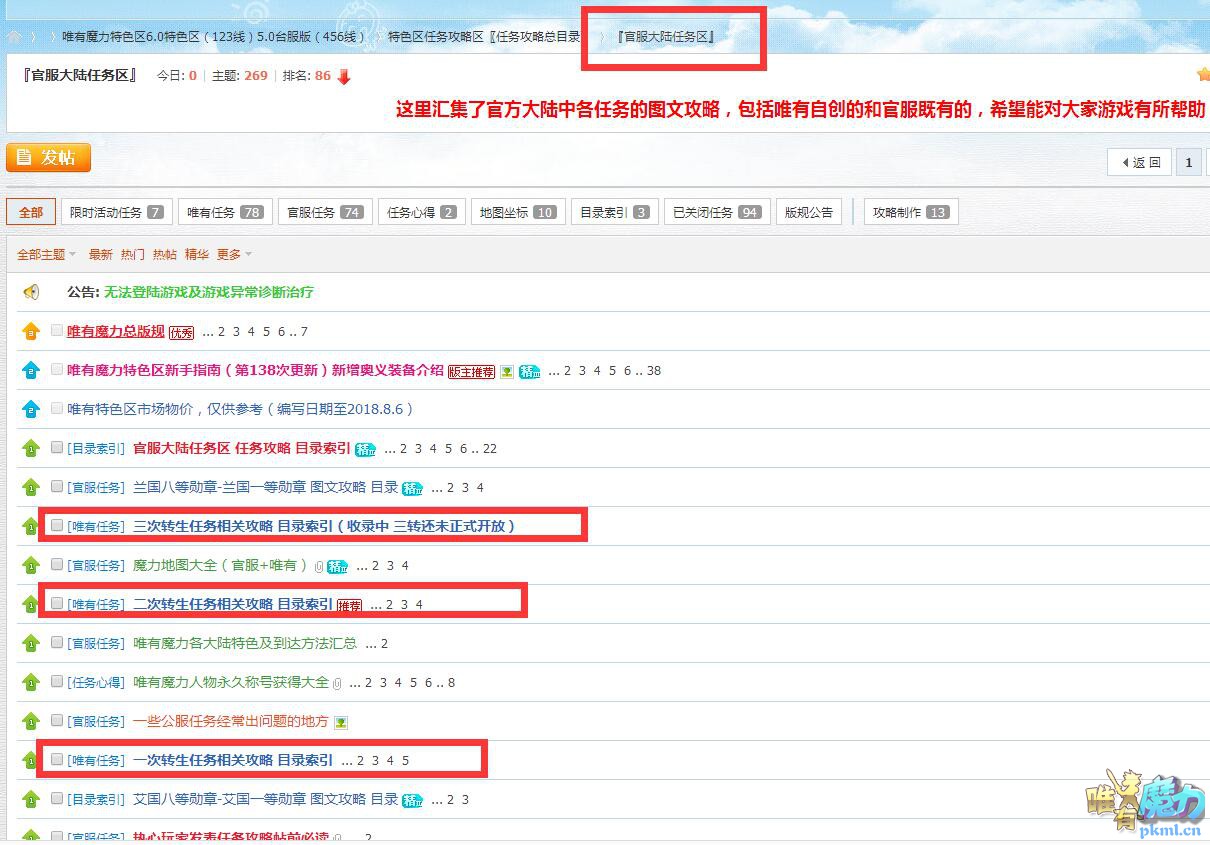Open 无法登陆游戏及游戏异常诊断治疗 announcement link
Viewport: 1210px width, 845px height.
pos(209,292)
